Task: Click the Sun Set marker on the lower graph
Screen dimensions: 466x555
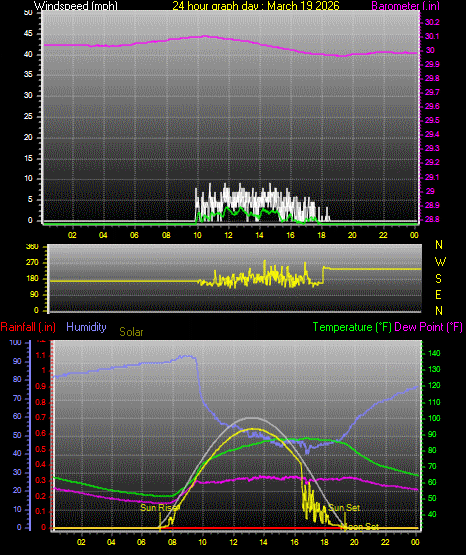Action: click(x=344, y=508)
